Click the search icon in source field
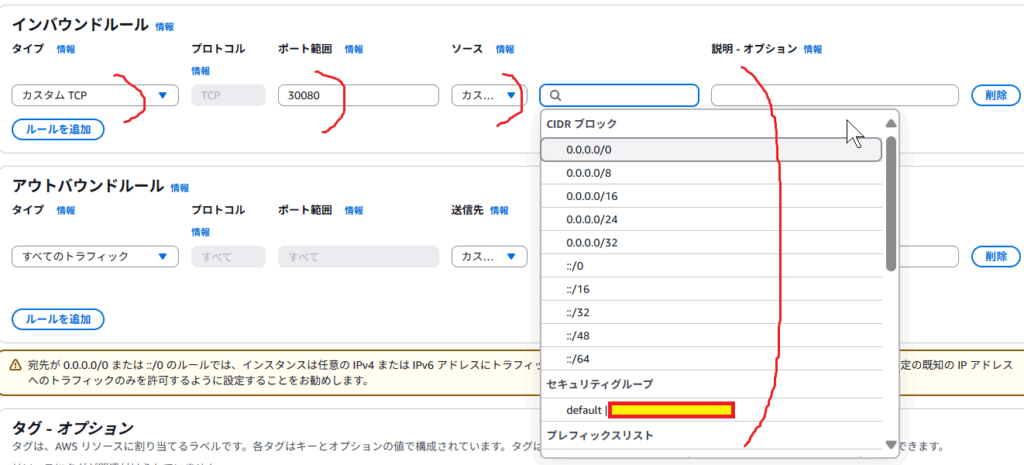1024x465 pixels. click(555, 95)
